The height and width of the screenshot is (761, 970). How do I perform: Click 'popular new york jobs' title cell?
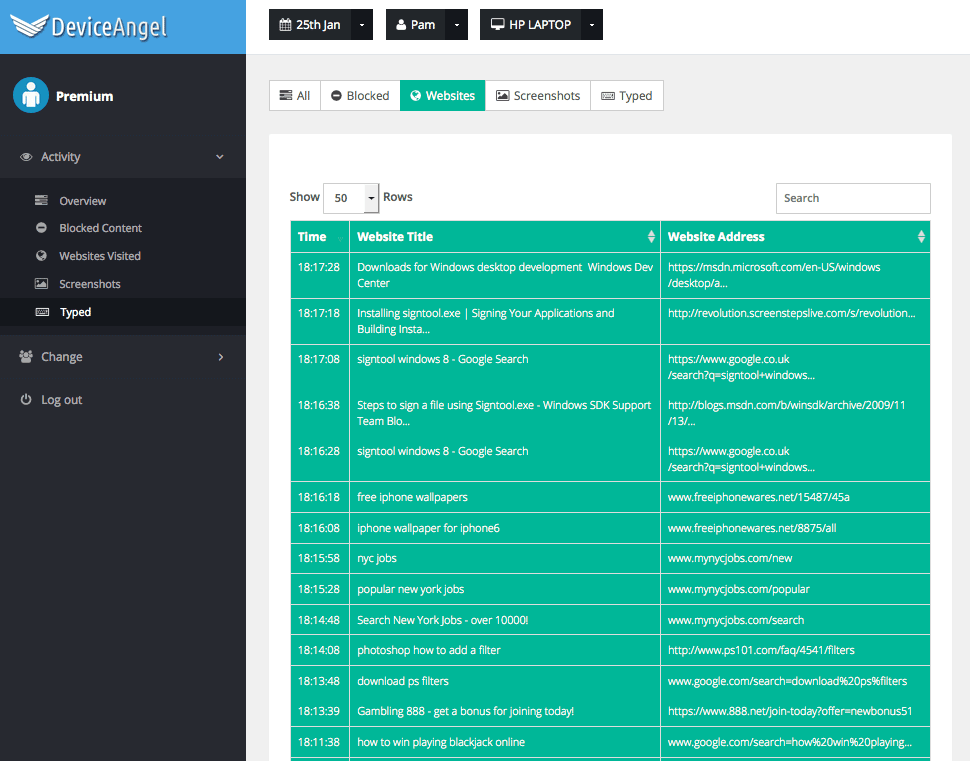tap(505, 589)
